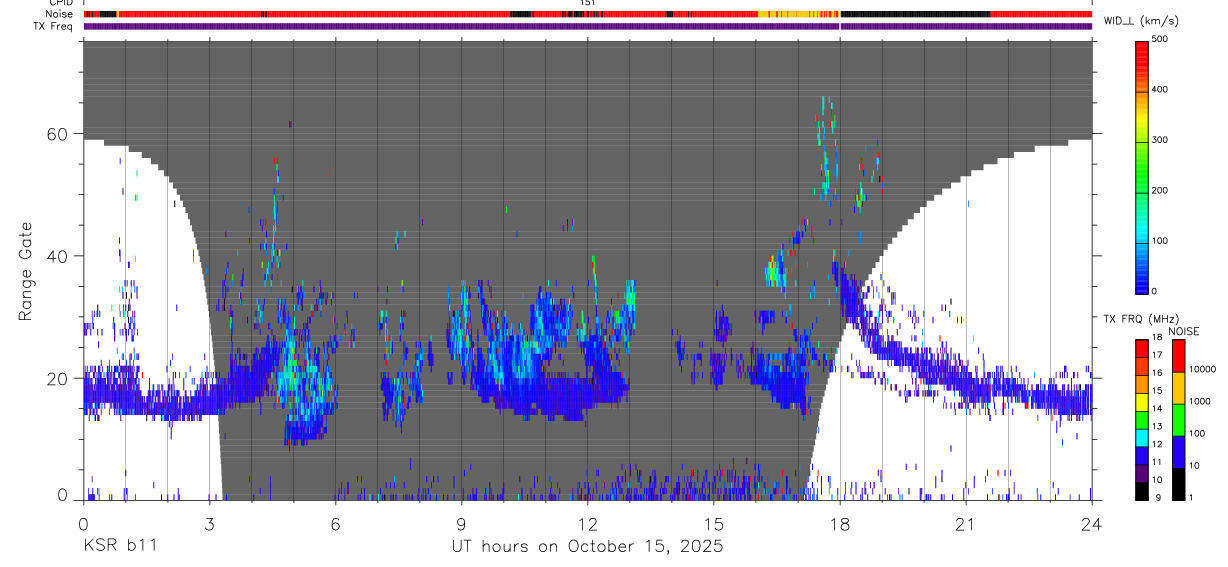This screenshot has width=1228, height=567.
Task: Click the '11' tick in the TX FRQ legend
Action: [x=1156, y=462]
